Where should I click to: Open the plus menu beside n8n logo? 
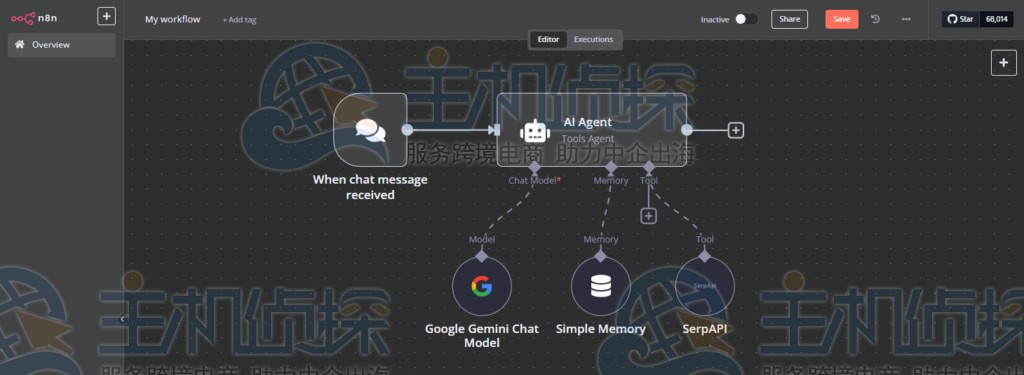pyautogui.click(x=106, y=16)
